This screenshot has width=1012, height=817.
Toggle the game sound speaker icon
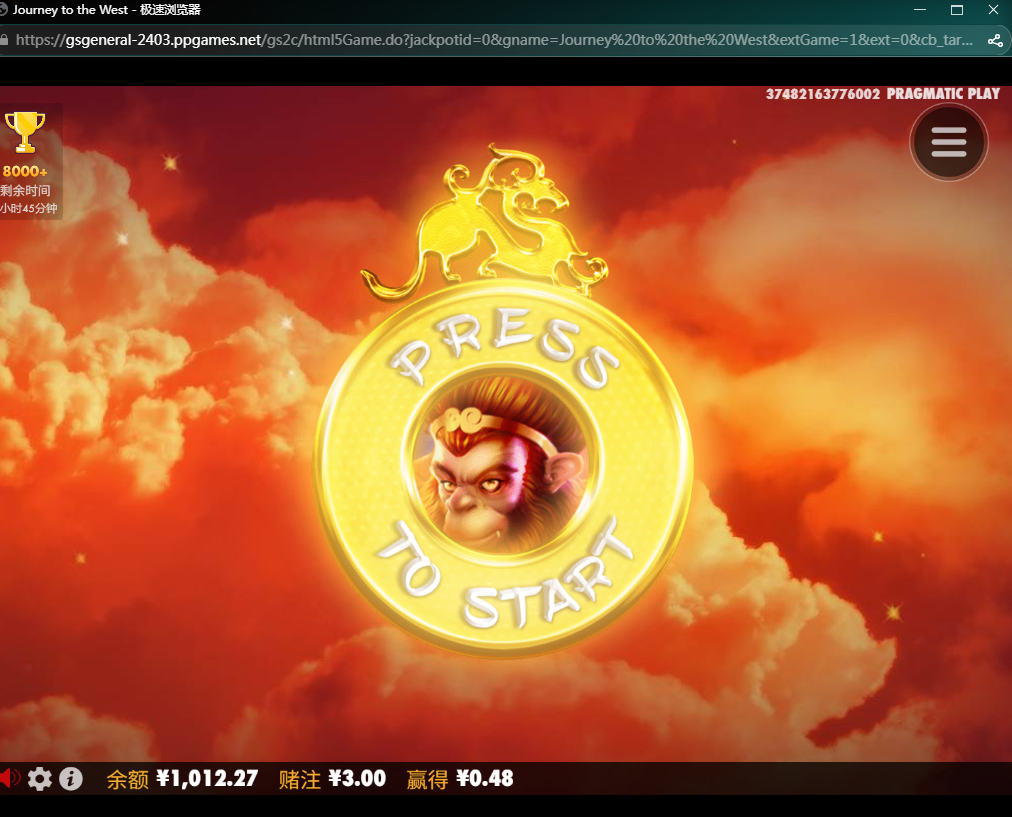point(9,778)
